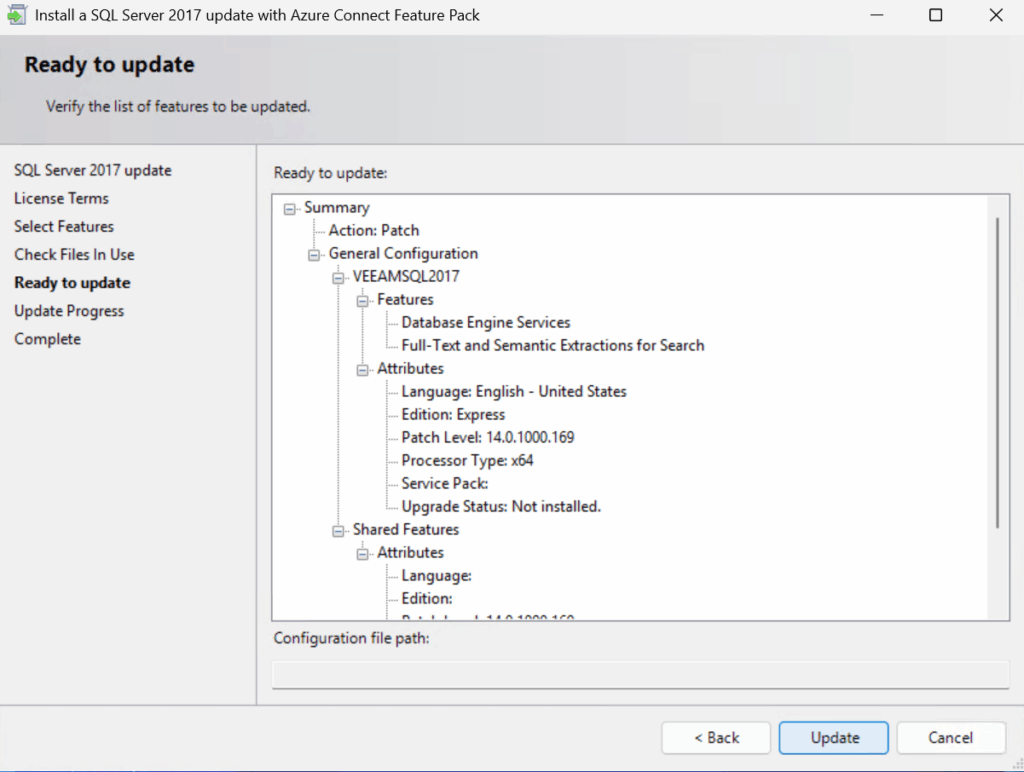1024x772 pixels.
Task: Click the < Back button
Action: tap(716, 738)
